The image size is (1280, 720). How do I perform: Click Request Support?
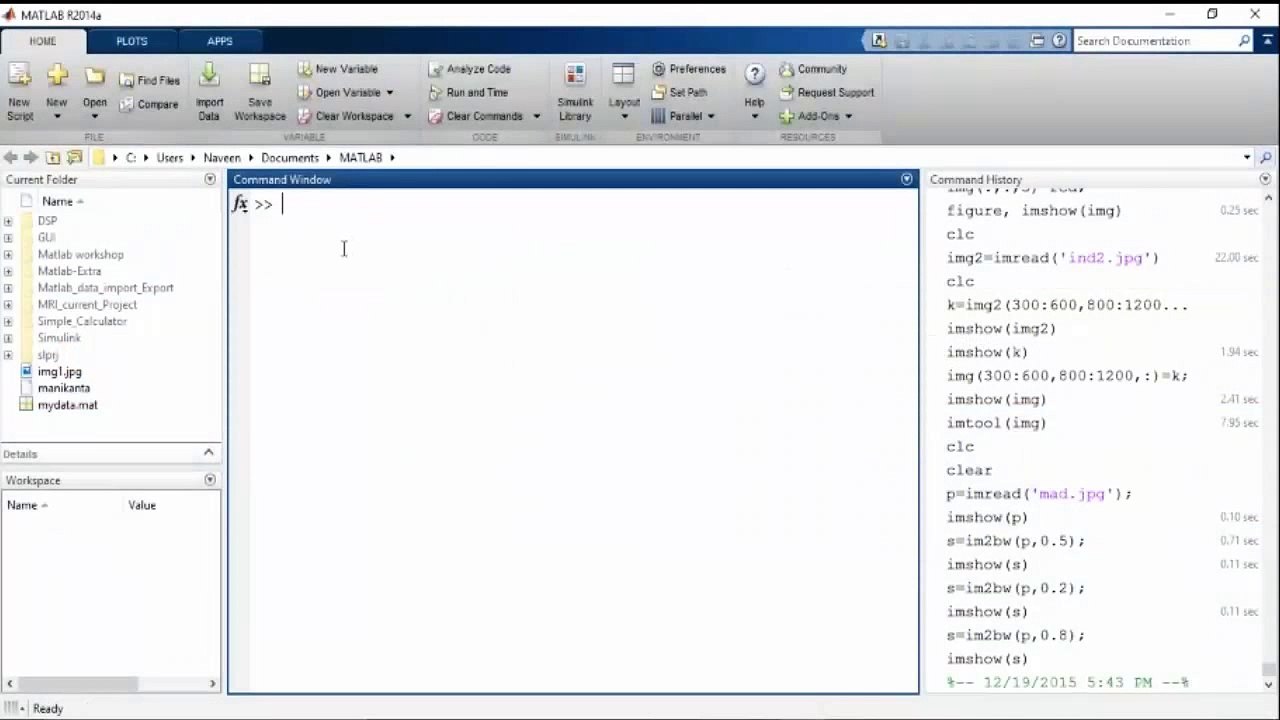pyautogui.click(x=827, y=92)
